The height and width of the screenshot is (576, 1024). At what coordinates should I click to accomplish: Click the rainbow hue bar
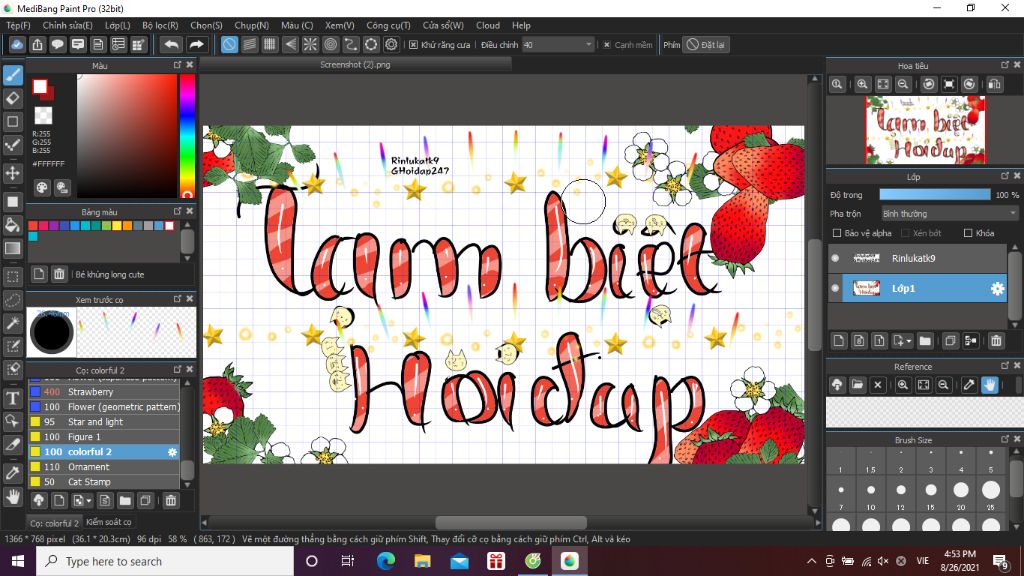[187, 136]
